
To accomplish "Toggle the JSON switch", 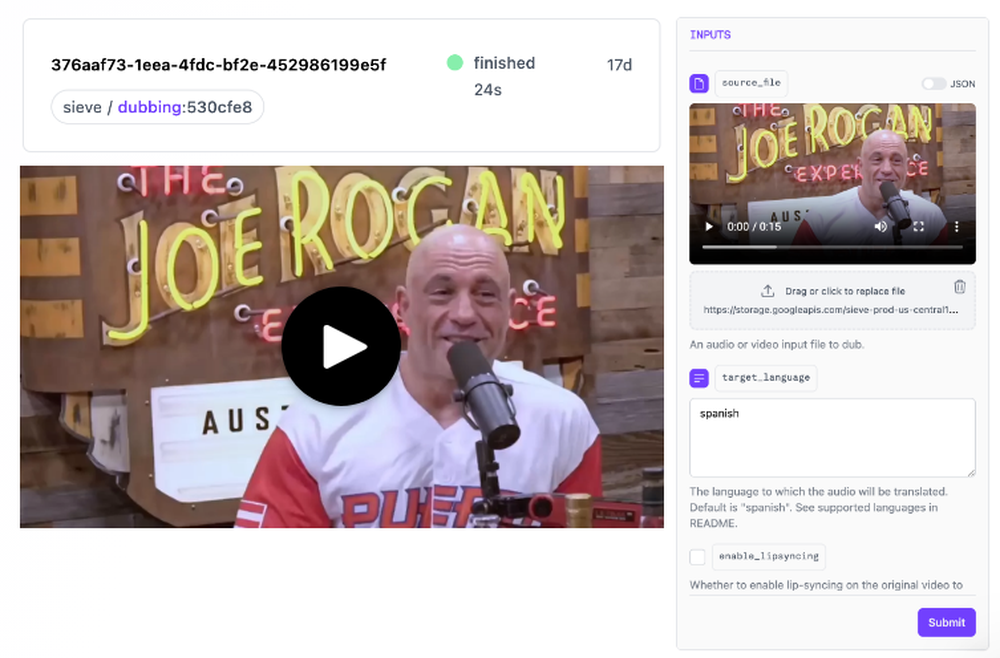I will 934,84.
